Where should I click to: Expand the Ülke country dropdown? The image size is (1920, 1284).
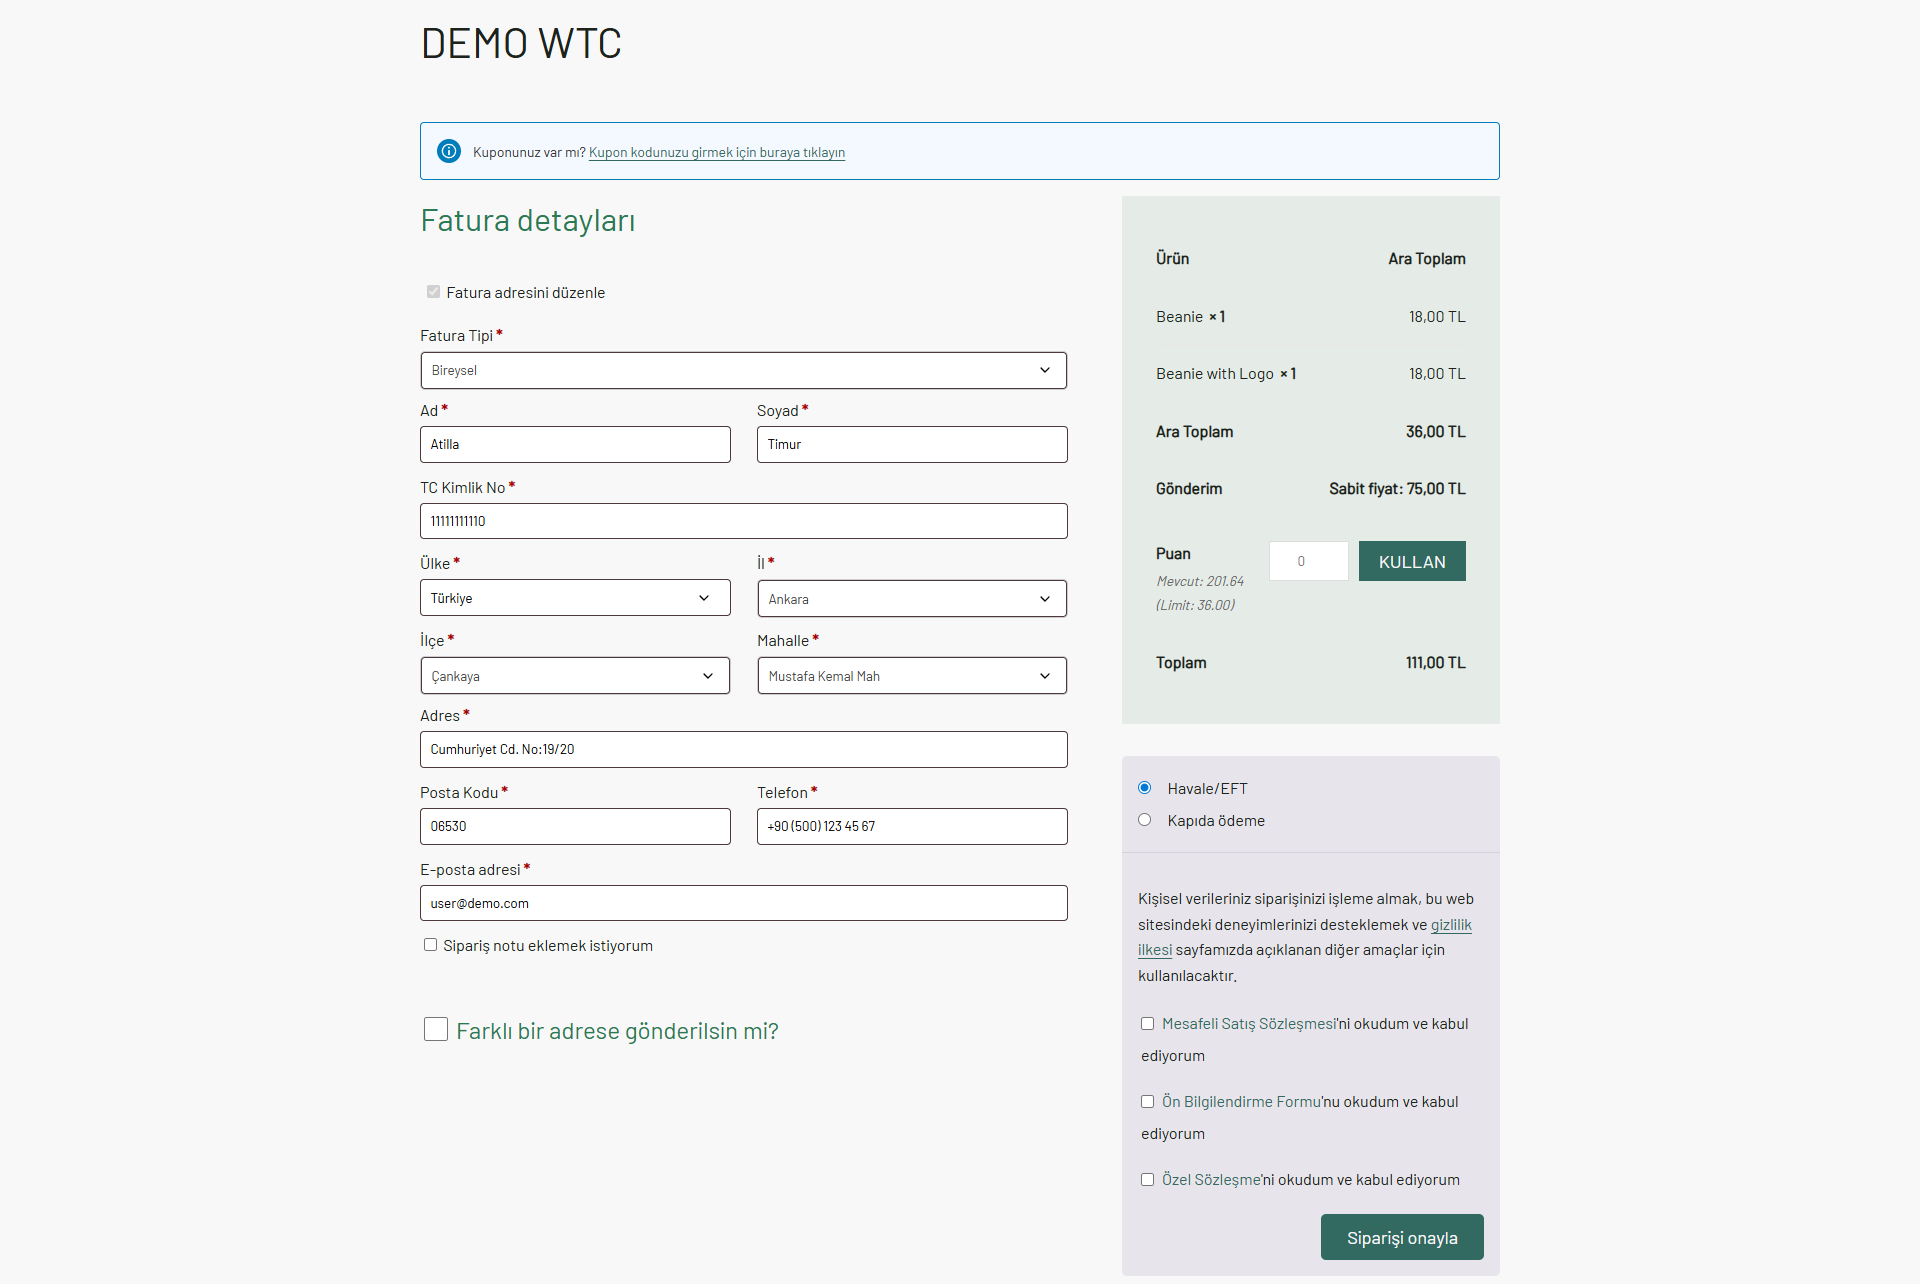point(575,598)
